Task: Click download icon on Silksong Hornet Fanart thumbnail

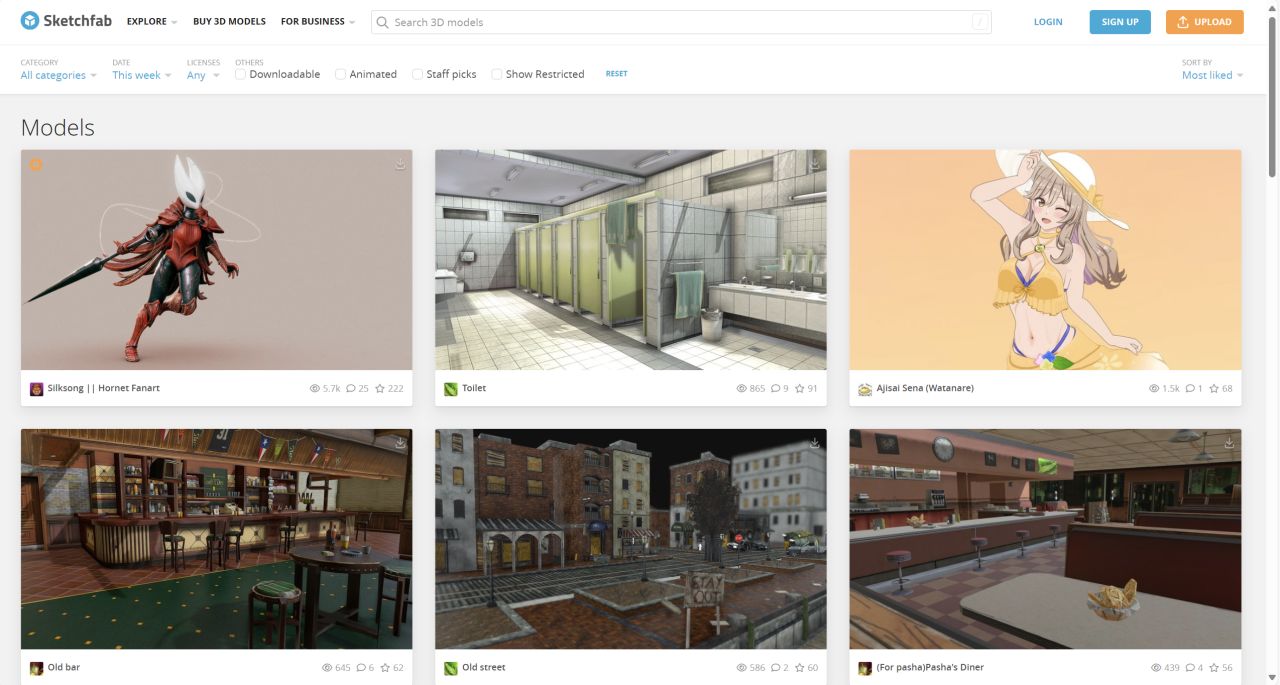Action: pyautogui.click(x=400, y=164)
